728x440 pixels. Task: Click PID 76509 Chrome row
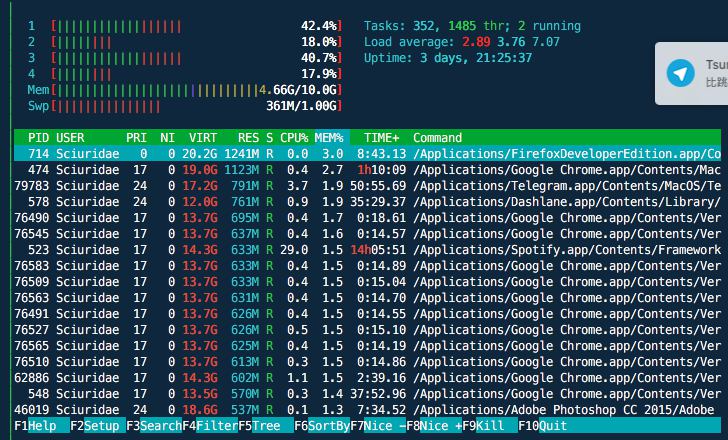pos(367,282)
